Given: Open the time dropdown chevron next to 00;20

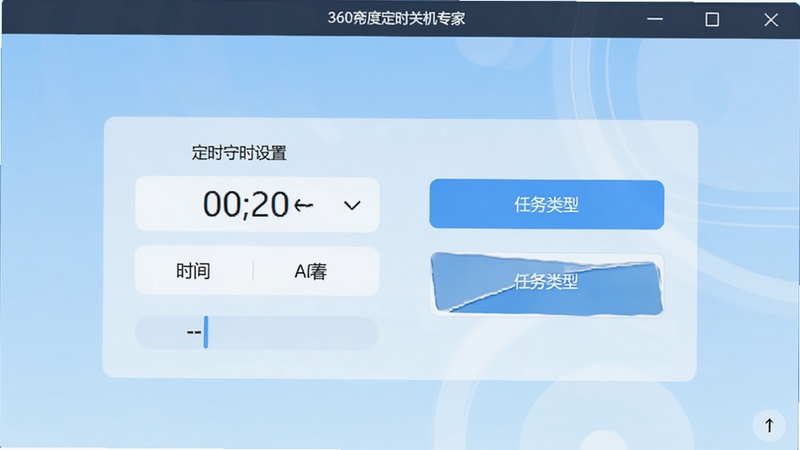Looking at the screenshot, I should click(352, 206).
